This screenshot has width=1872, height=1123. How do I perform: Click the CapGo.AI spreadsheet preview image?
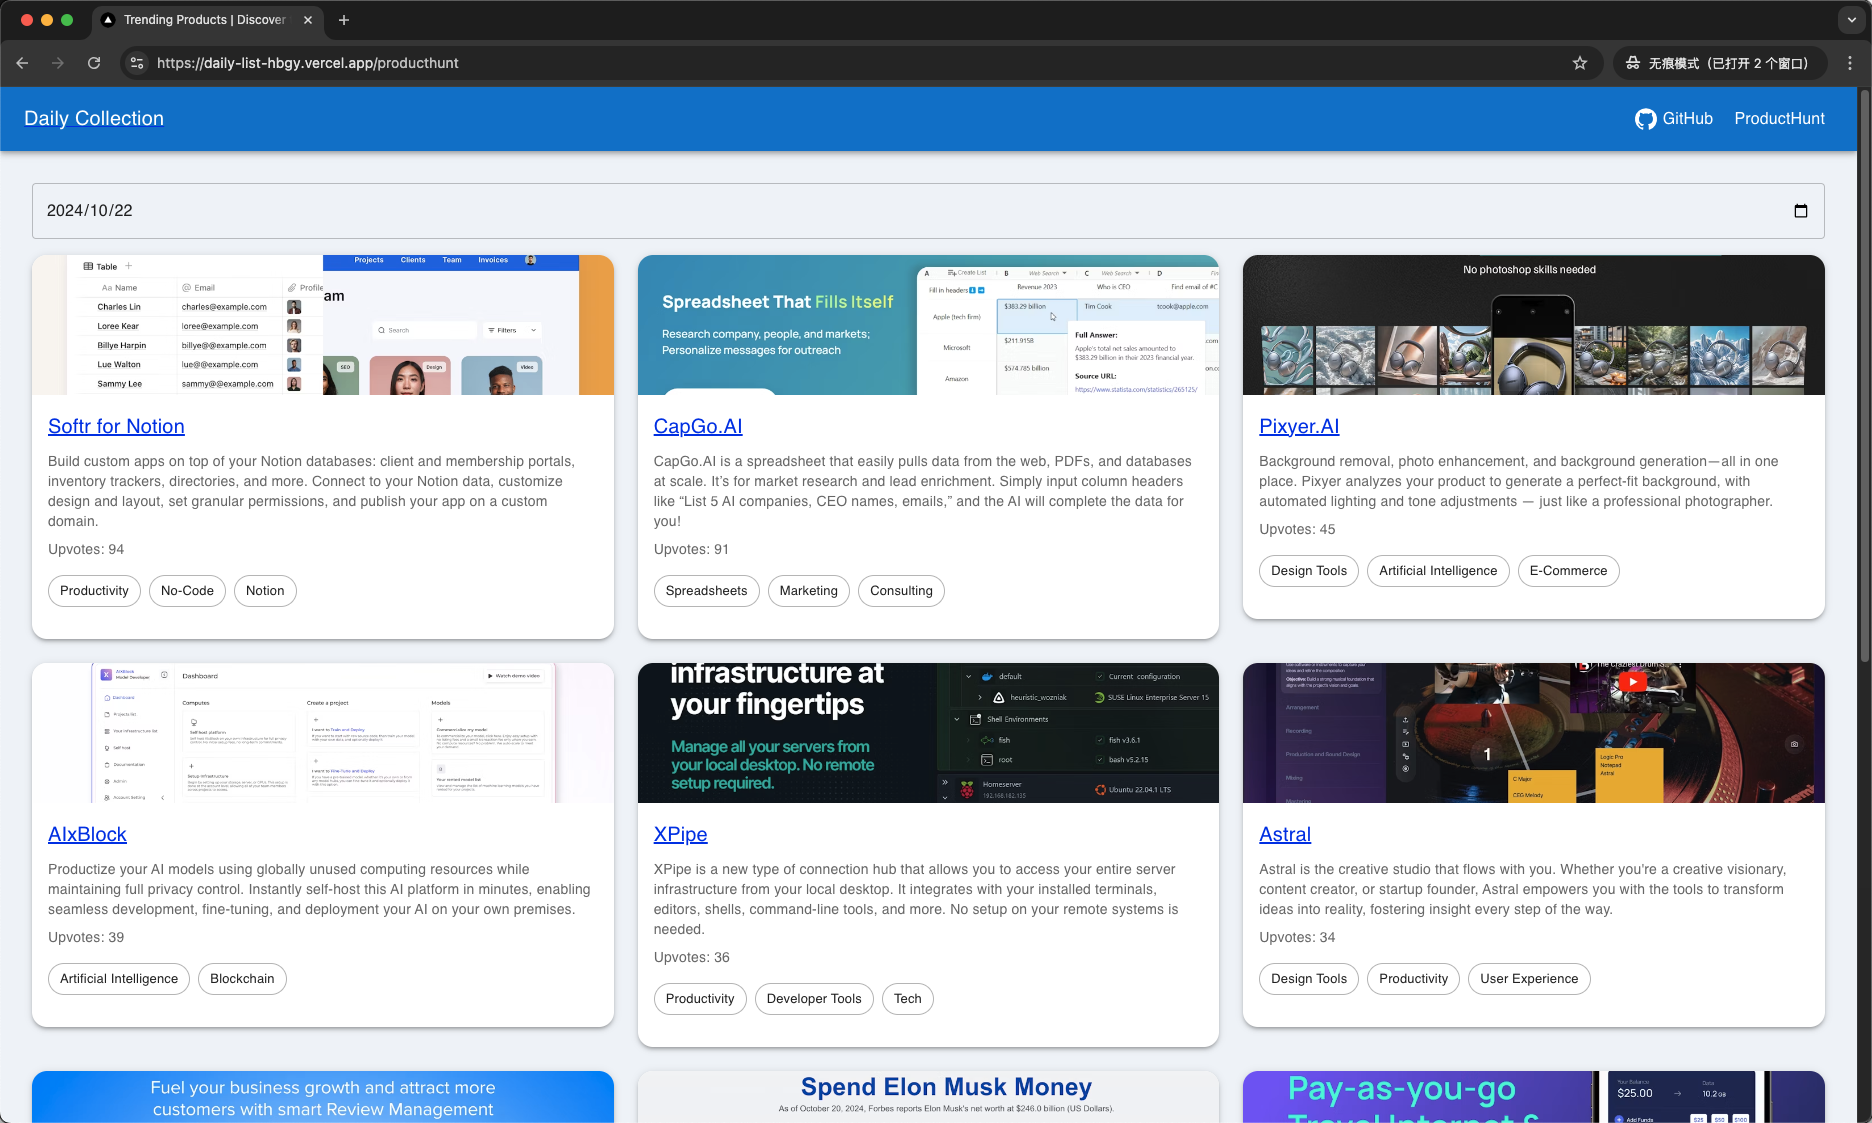click(x=928, y=325)
